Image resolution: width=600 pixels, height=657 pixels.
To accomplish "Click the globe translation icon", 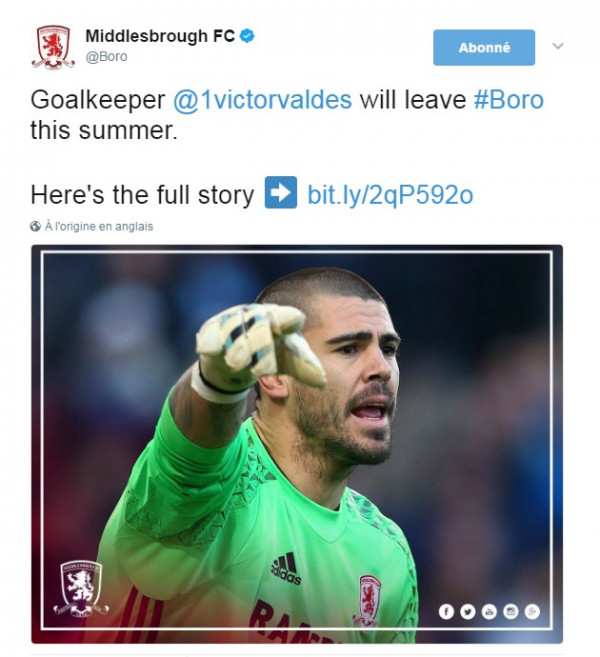I will (35, 226).
